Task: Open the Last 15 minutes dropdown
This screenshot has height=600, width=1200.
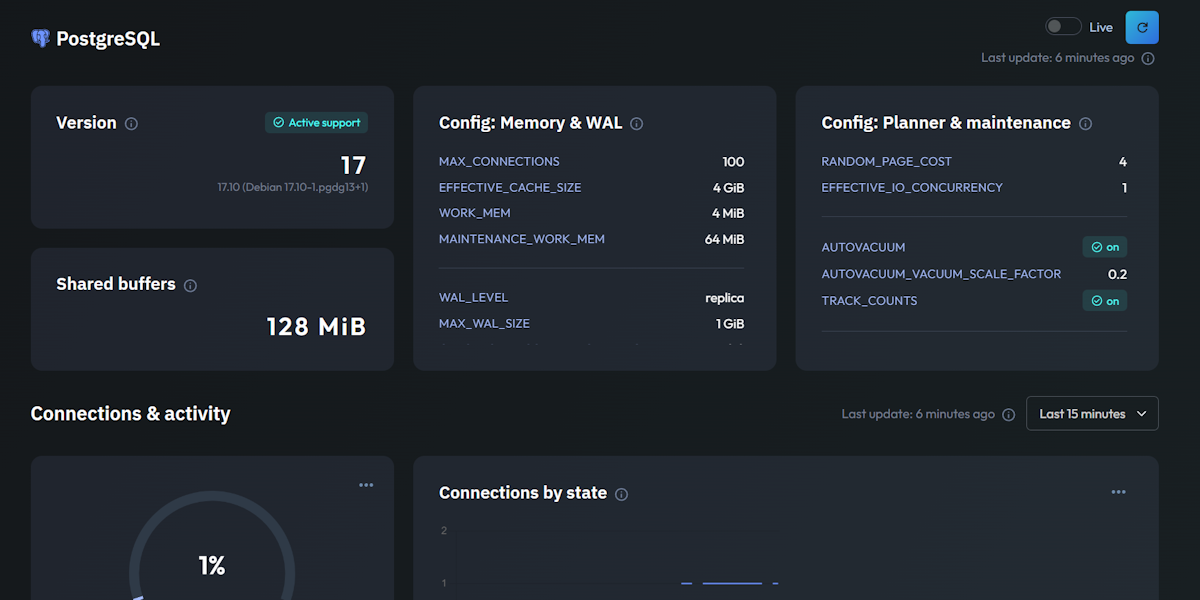Action: tap(1092, 414)
